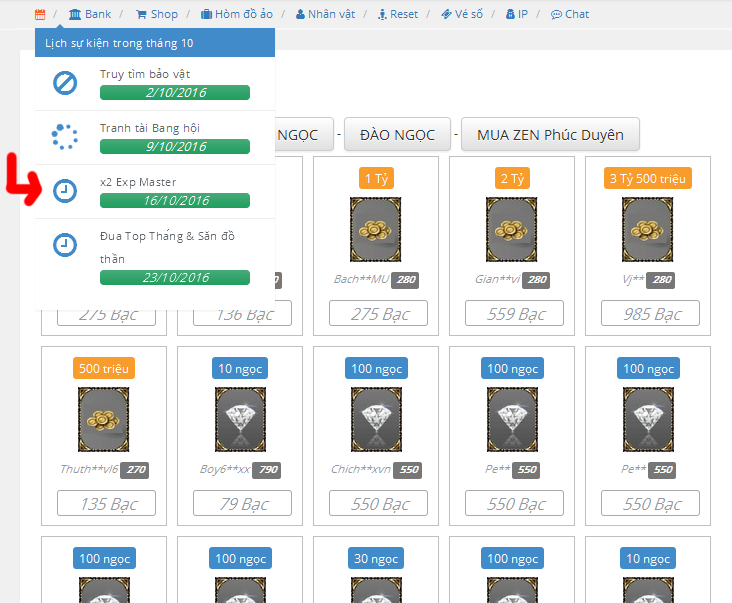
Task: Click the 135 Bạc price button
Action: 106,503
